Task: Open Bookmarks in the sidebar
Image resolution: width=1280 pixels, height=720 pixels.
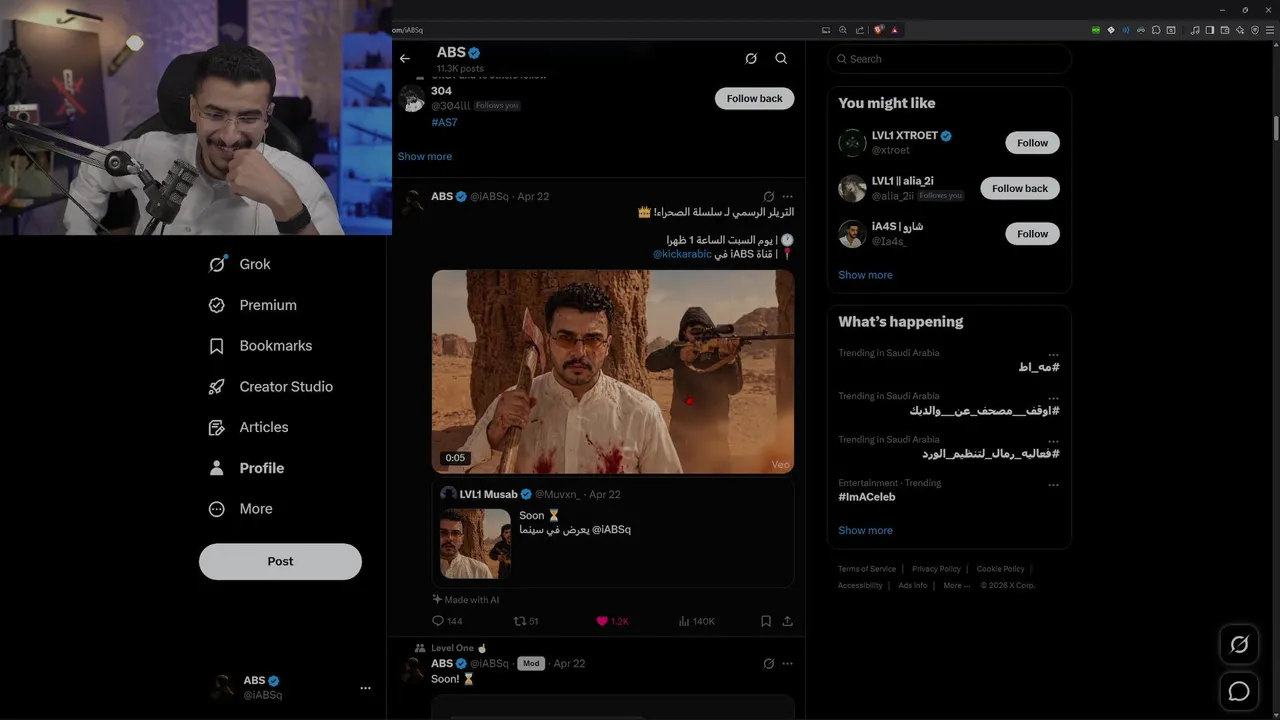Action: tap(260, 345)
